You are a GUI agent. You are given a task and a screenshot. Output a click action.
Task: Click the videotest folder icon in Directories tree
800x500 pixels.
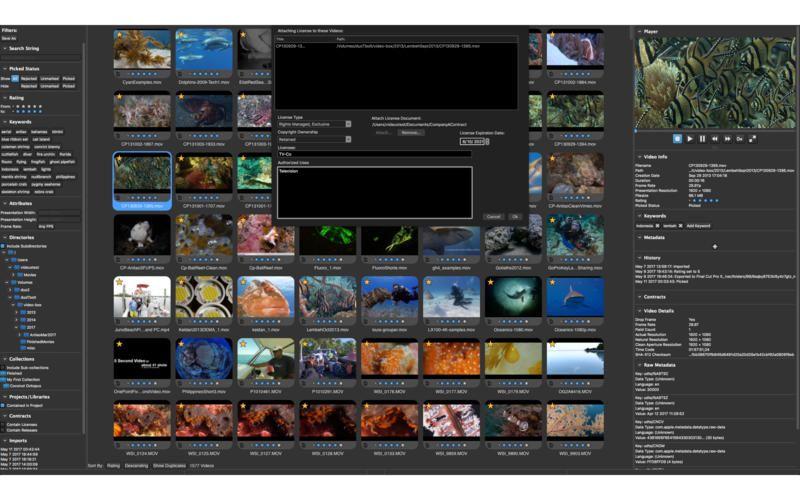point(17,267)
